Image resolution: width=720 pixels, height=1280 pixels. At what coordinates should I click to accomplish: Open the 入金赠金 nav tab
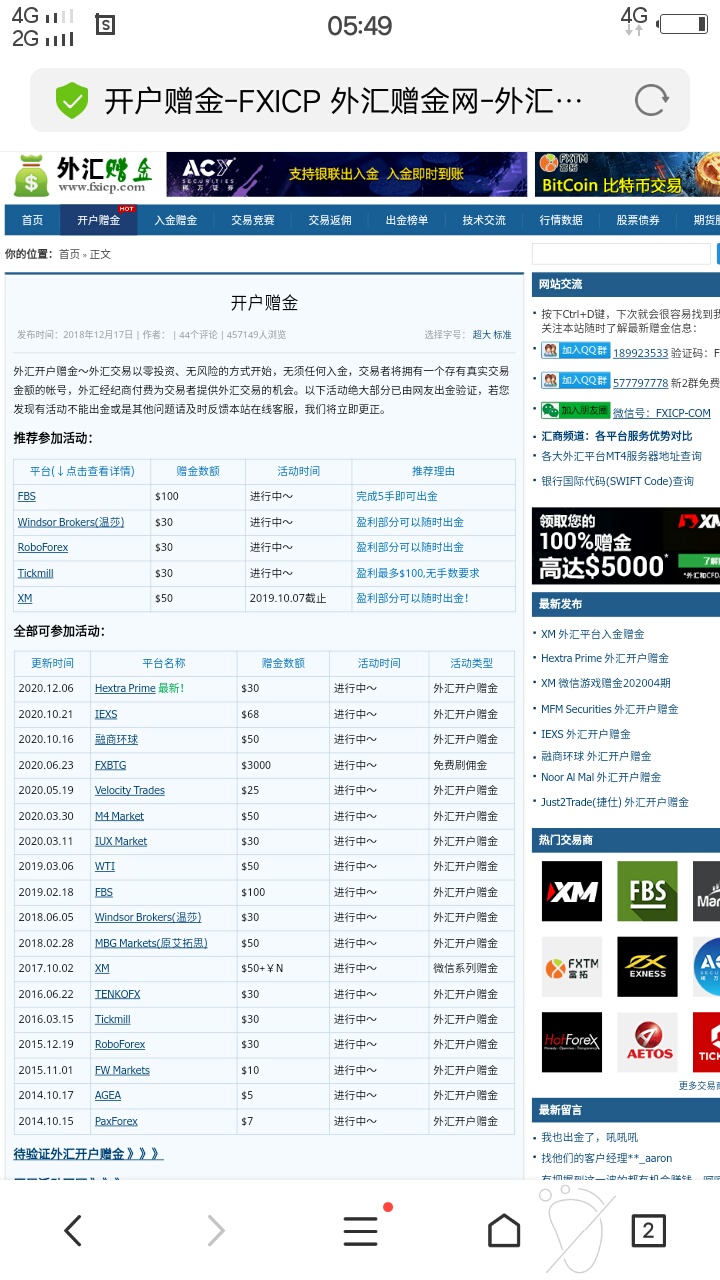click(x=175, y=220)
